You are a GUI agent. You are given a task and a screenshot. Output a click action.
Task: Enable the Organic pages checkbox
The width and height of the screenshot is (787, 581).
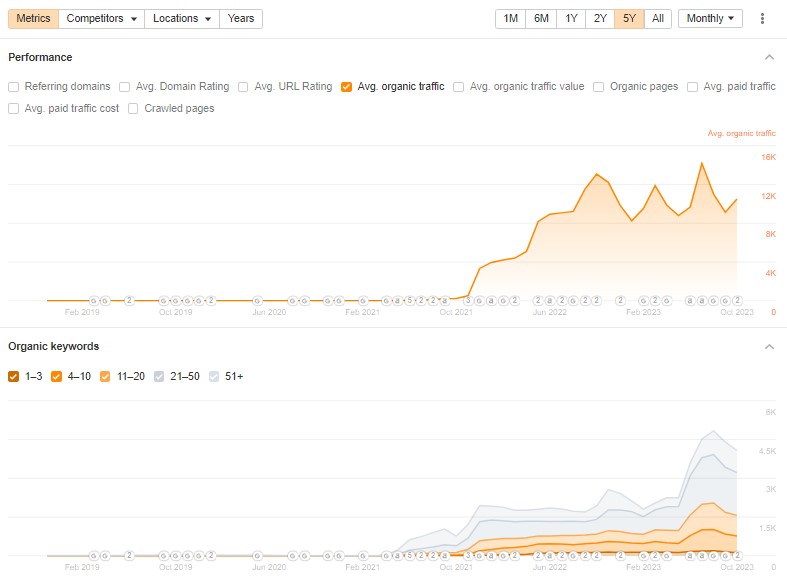click(598, 87)
